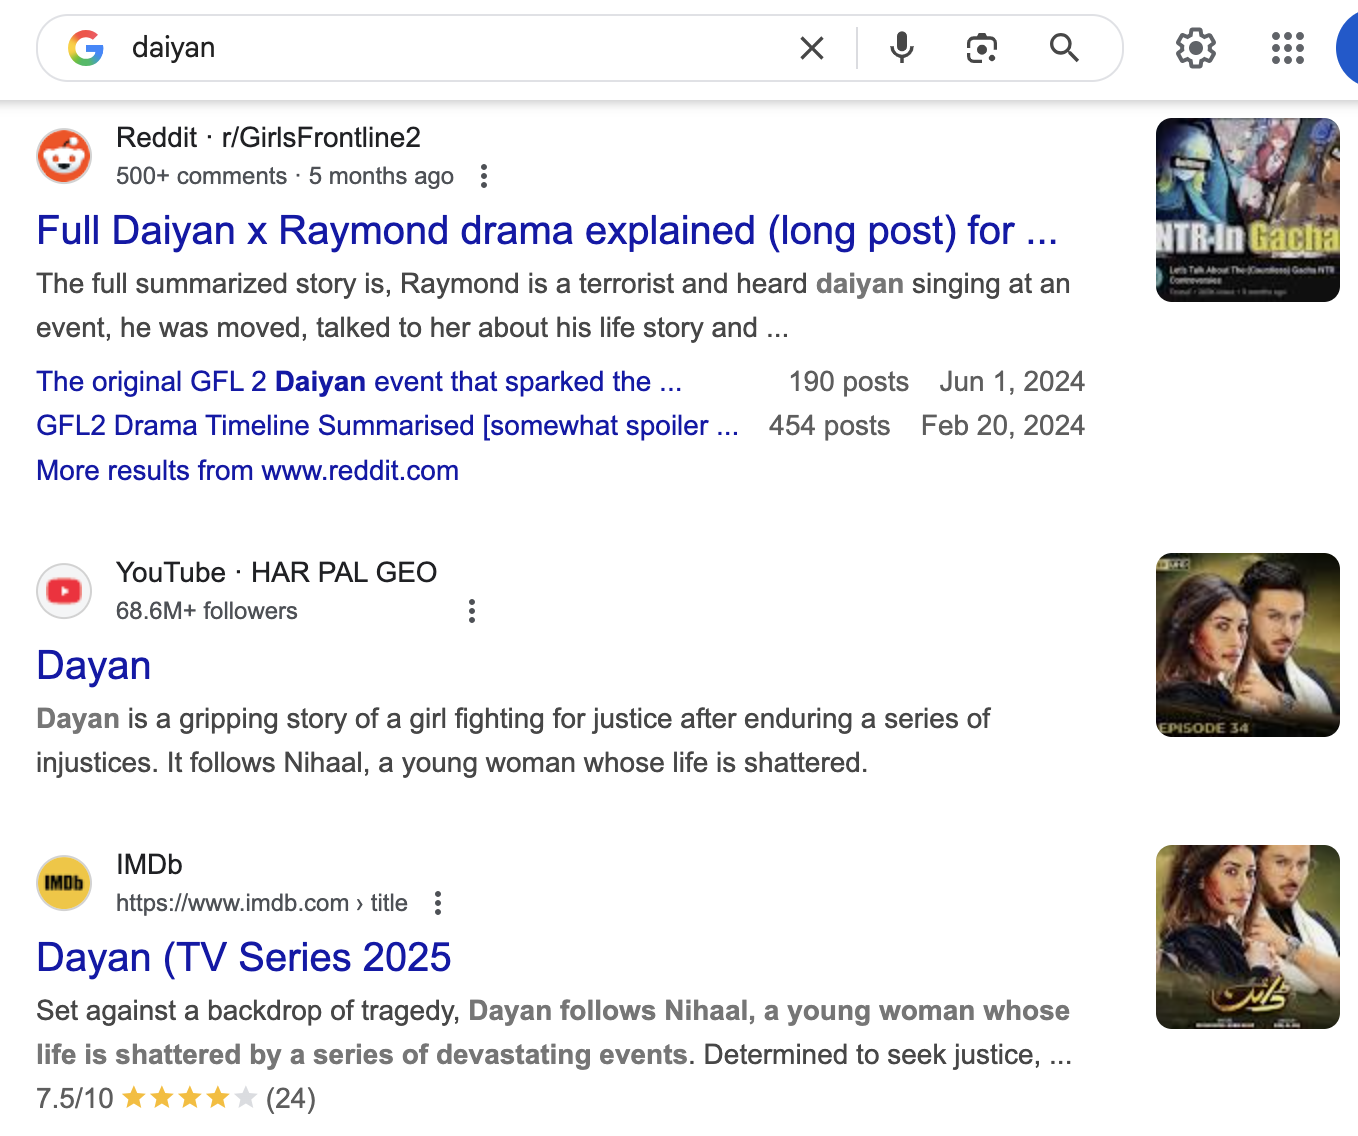1358x1136 pixels.
Task: Click the Jun 1, 2024 date
Action: pos(1012,382)
